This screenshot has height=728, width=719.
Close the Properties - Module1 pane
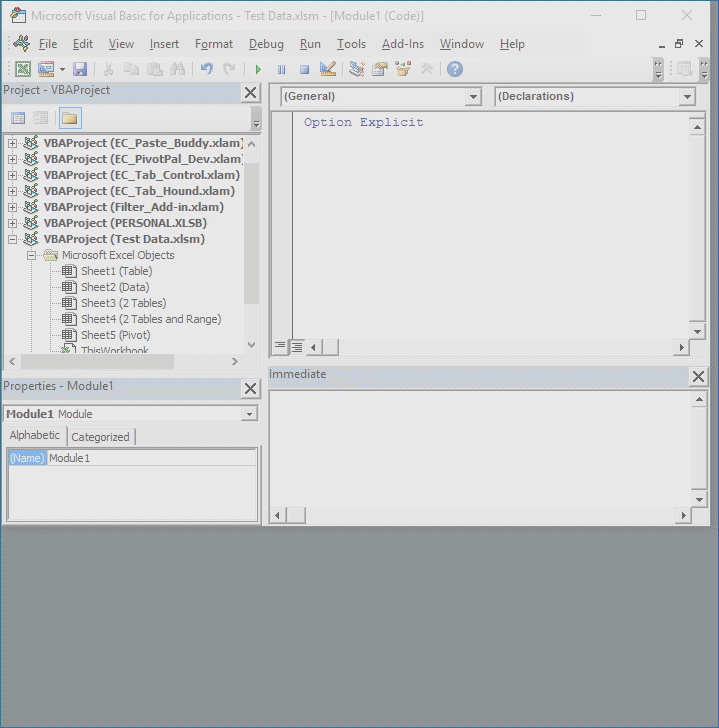(250, 389)
